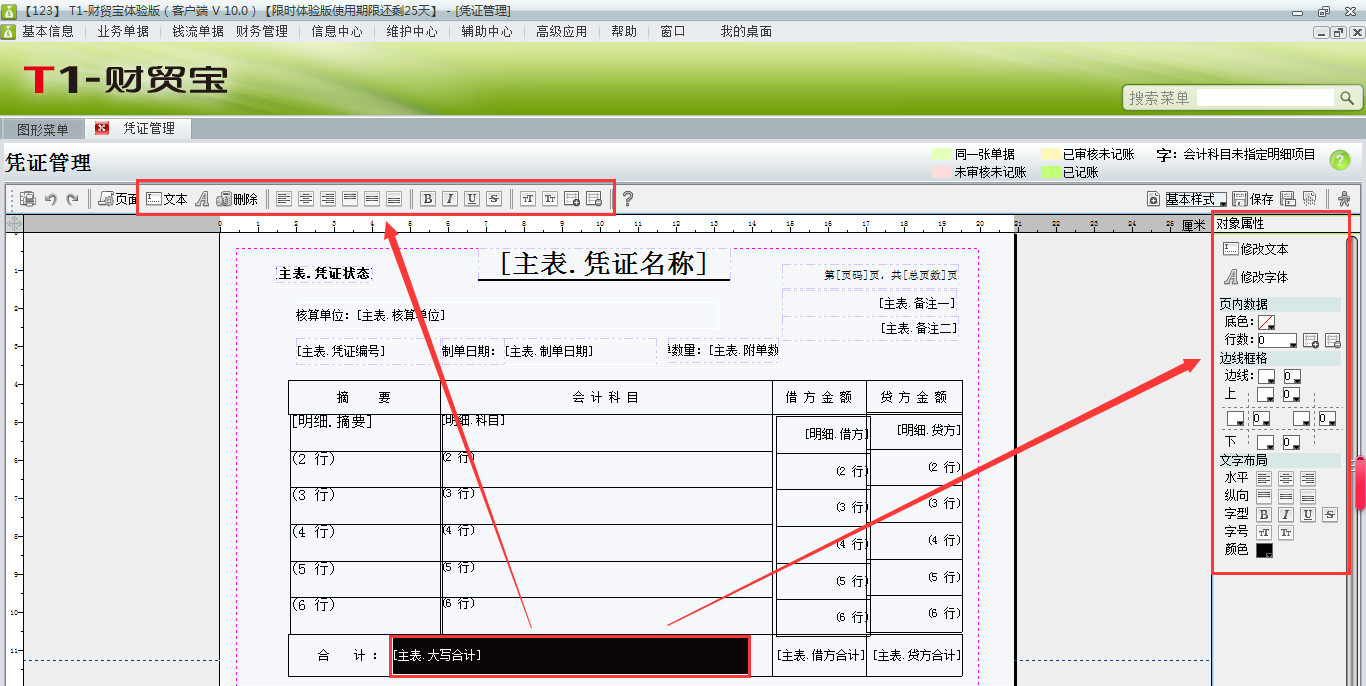
Task: Decrease font size in top toolbar
Action: pyautogui.click(x=550, y=199)
